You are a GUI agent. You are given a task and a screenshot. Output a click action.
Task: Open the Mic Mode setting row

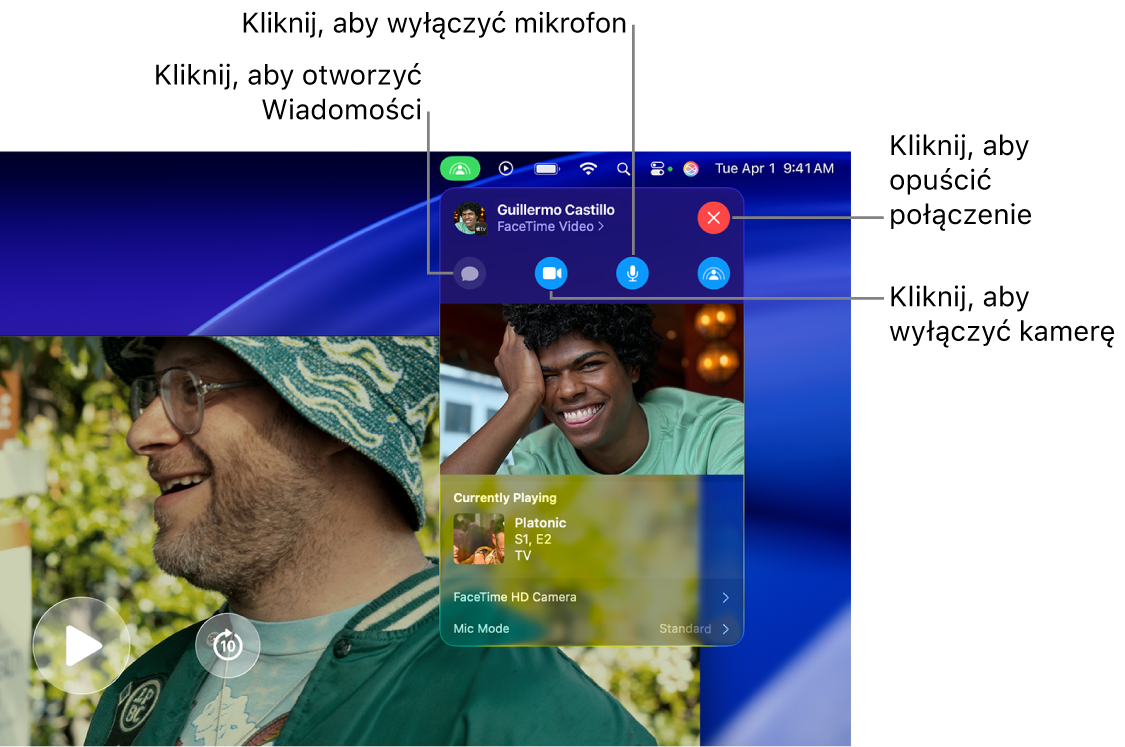tap(591, 629)
